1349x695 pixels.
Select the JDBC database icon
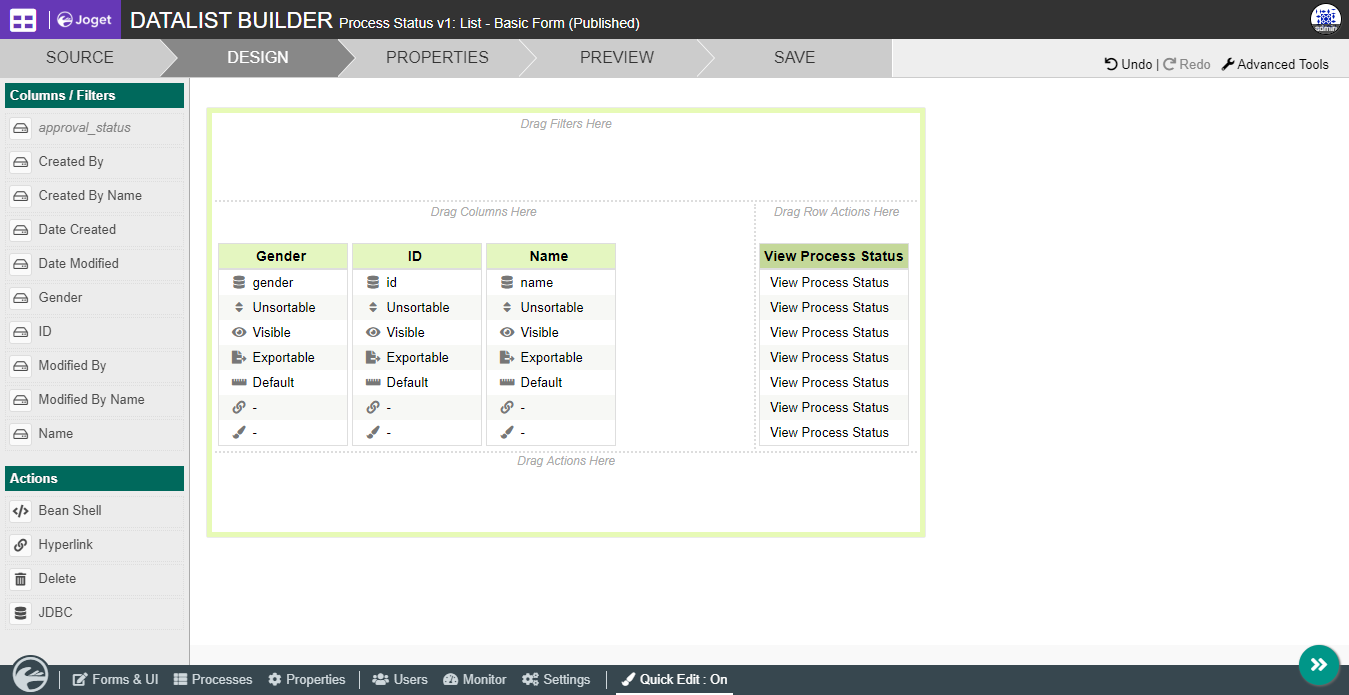point(21,613)
